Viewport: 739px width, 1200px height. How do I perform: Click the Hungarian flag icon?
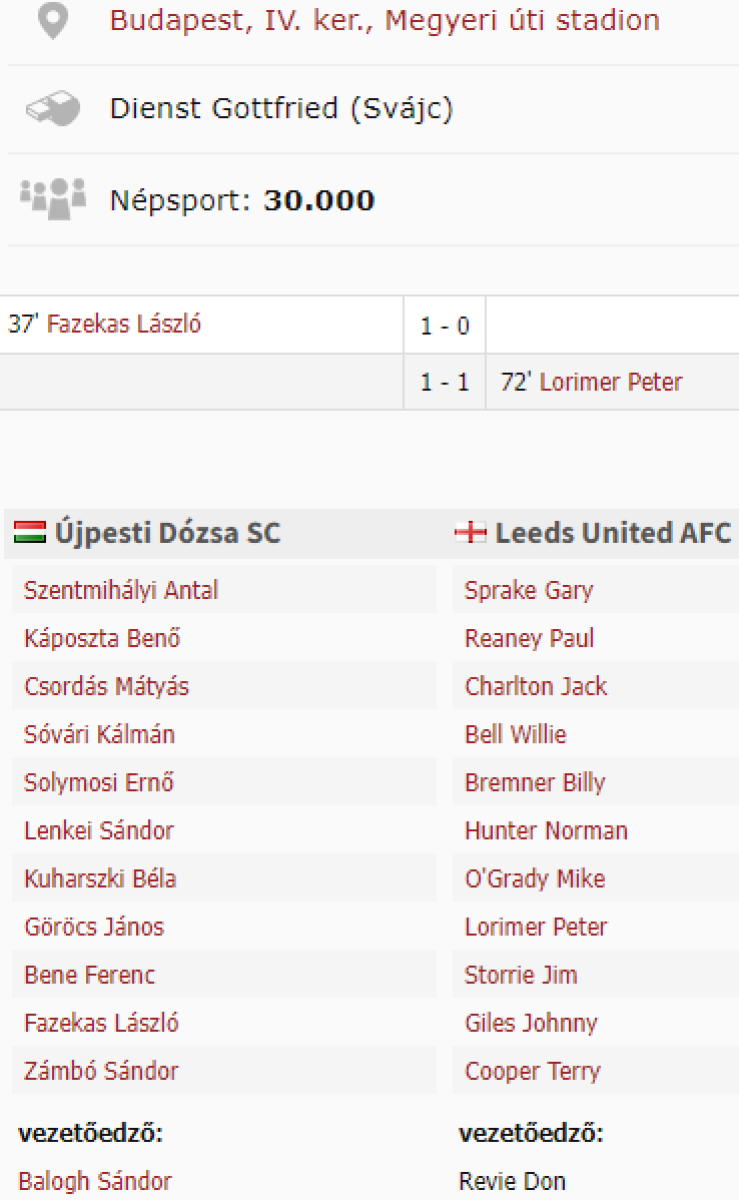pyautogui.click(x=30, y=533)
